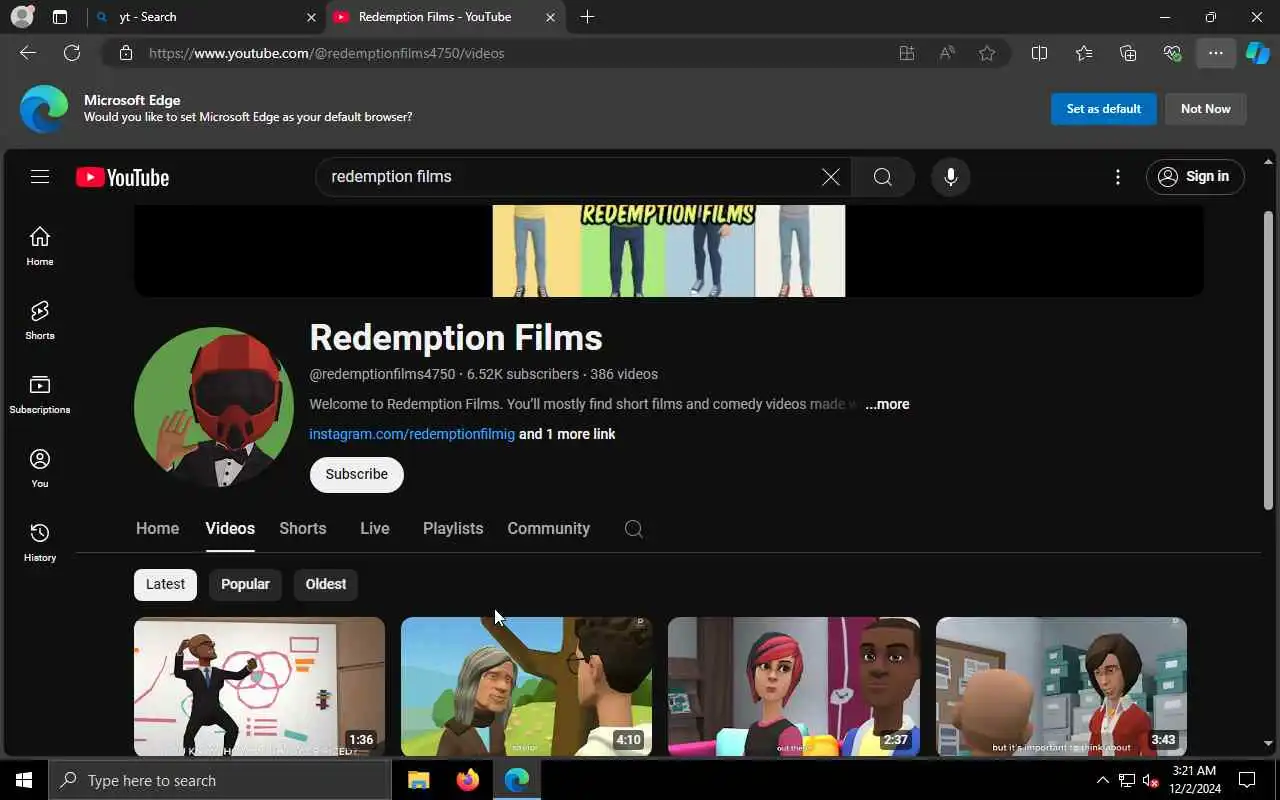1280x800 pixels.
Task: Launch Firefox from the taskbar
Action: 467,780
